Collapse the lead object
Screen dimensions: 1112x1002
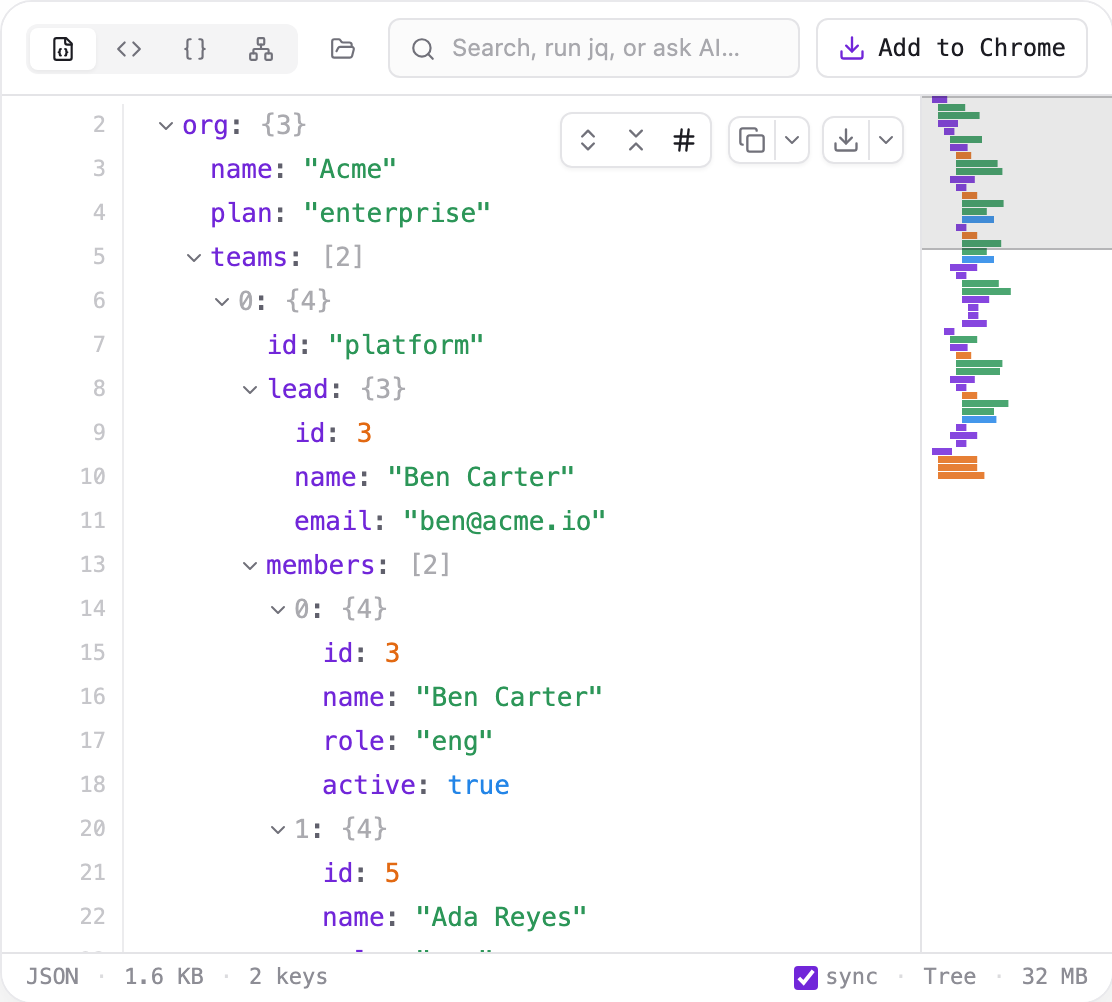pyautogui.click(x=250, y=389)
